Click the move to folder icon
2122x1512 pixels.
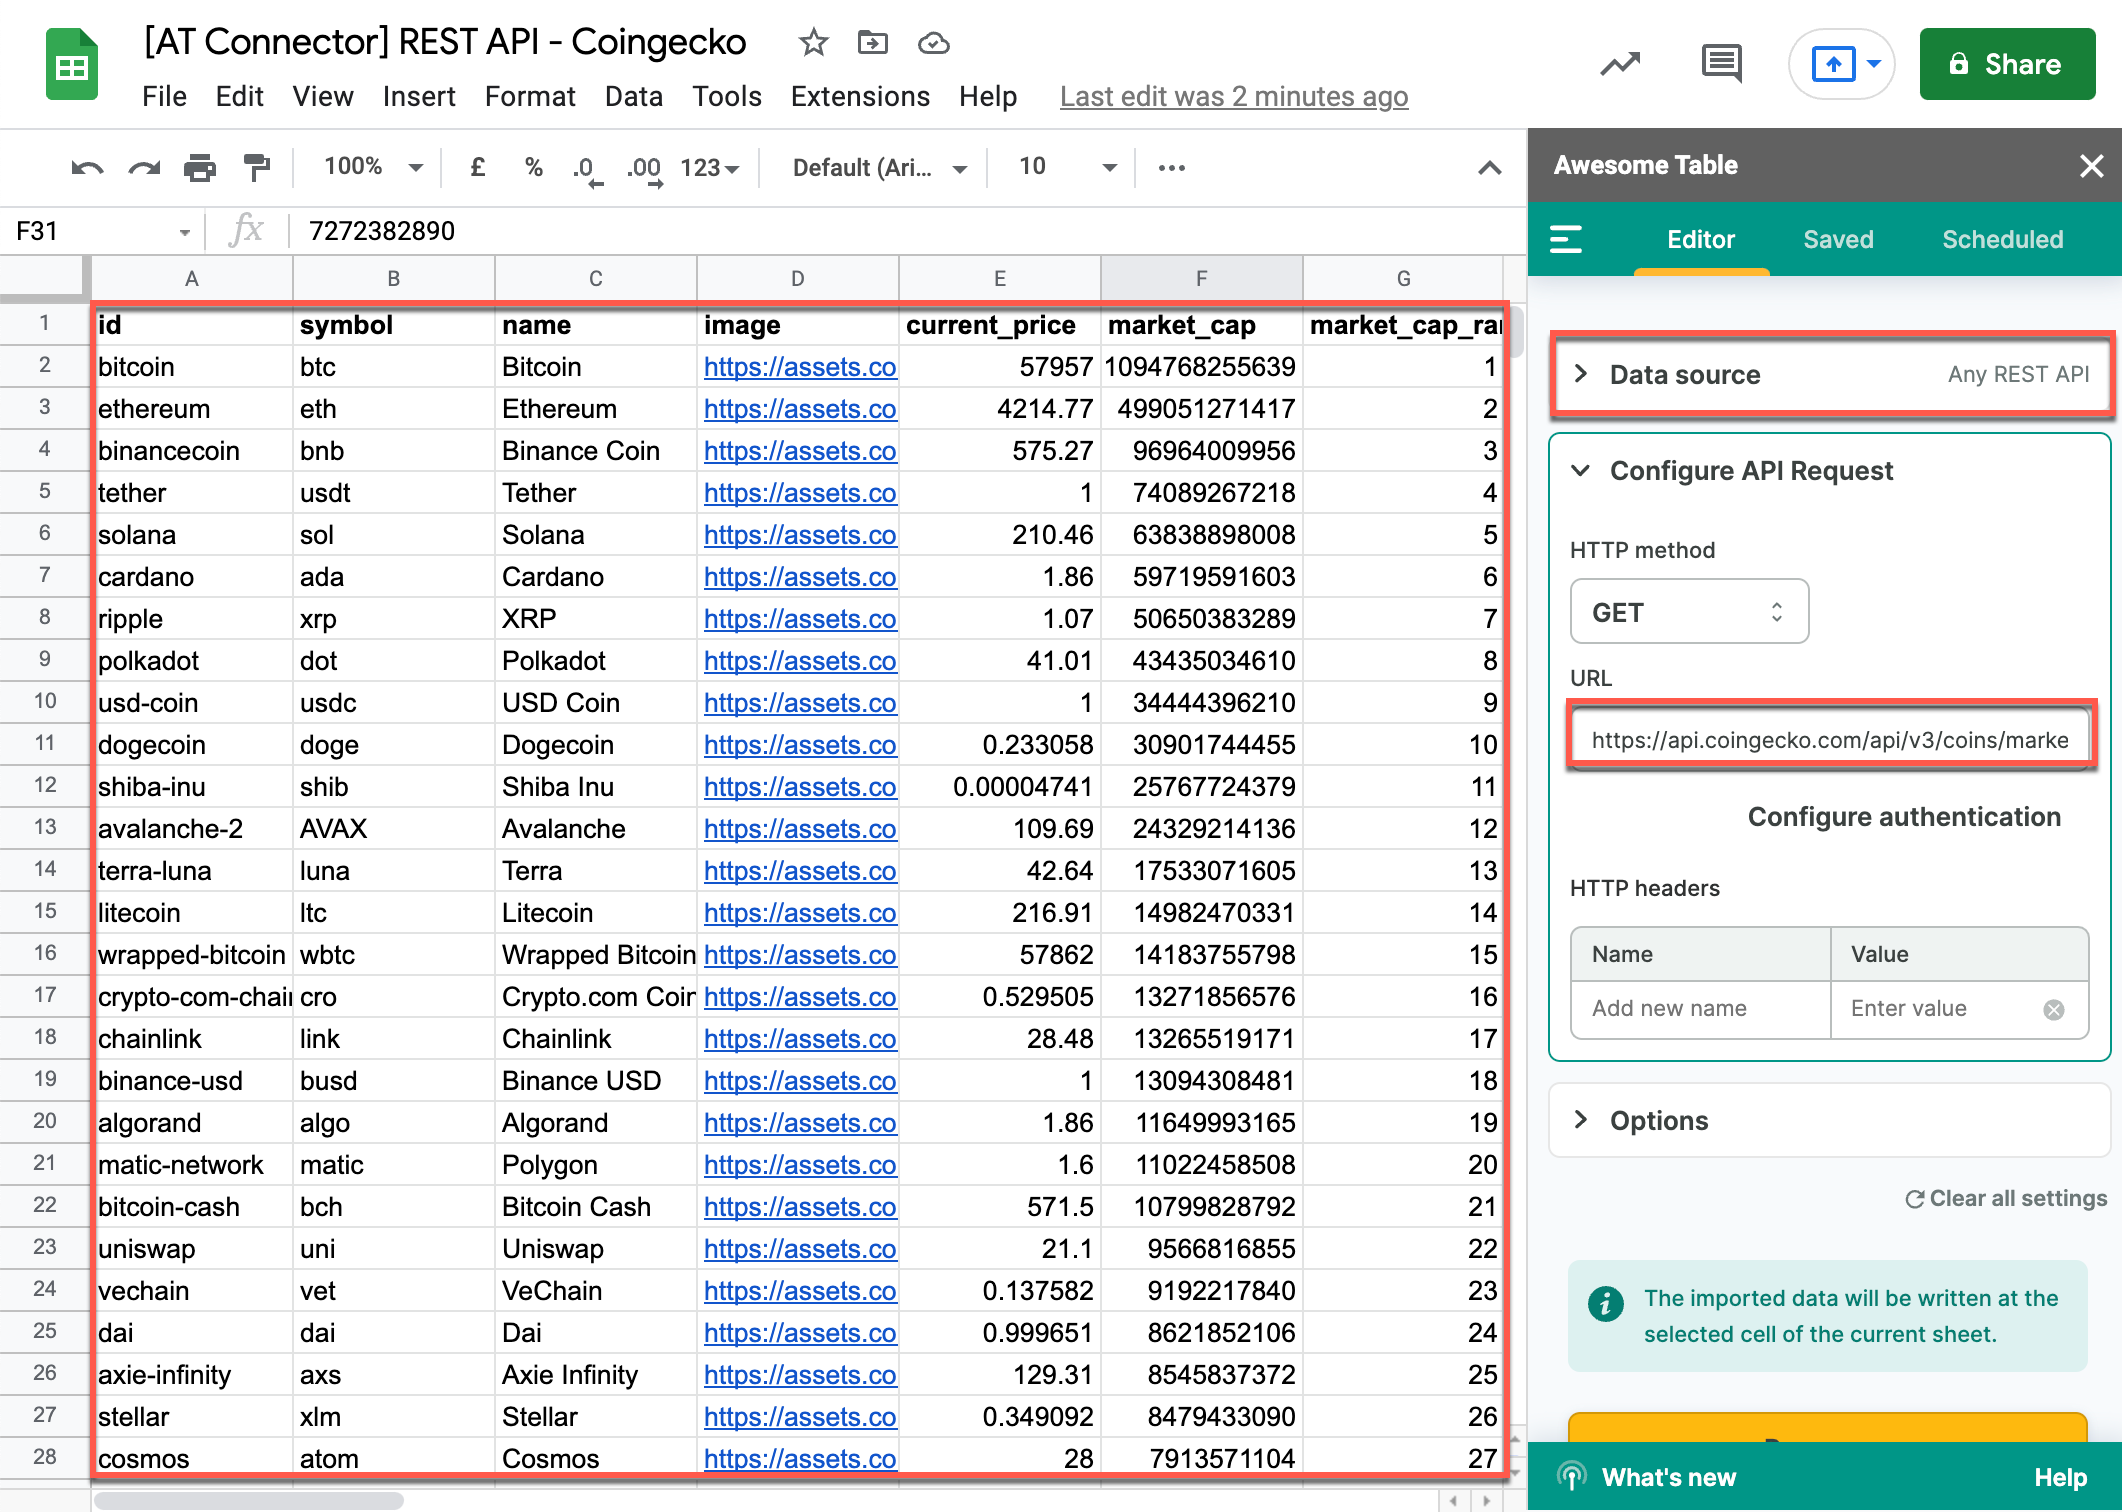[873, 43]
